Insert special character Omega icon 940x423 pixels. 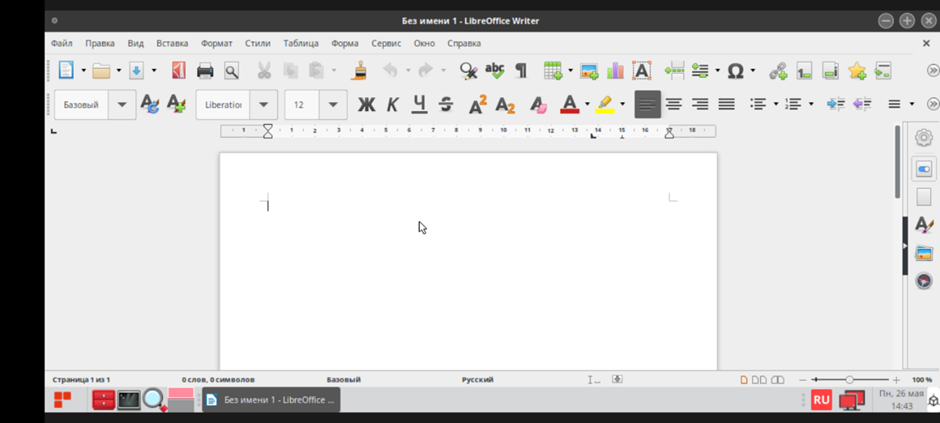(x=736, y=71)
